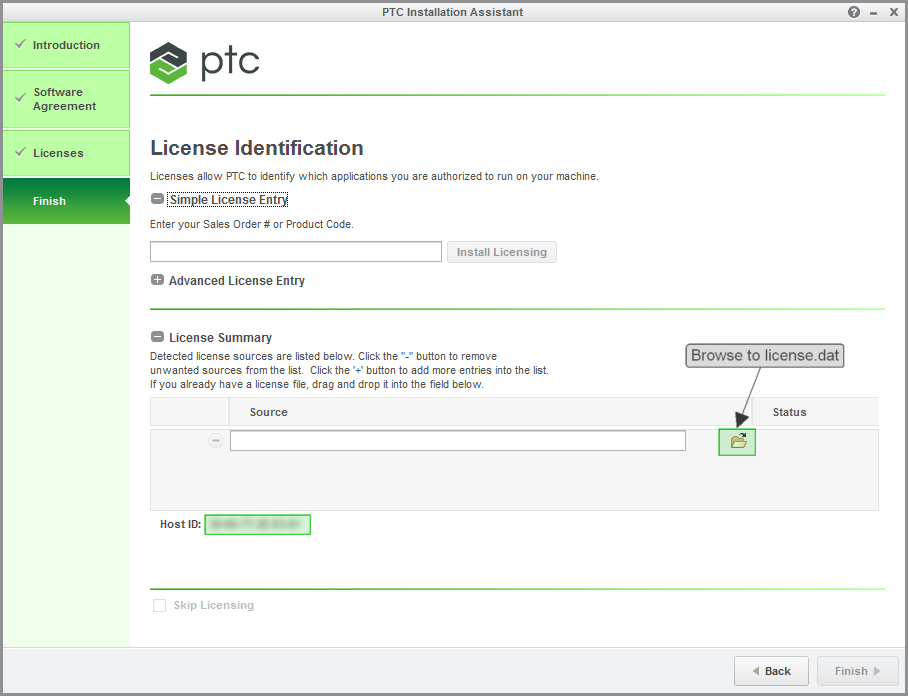Viewport: 908px width, 696px height.
Task: Select the Licenses step
Action: click(x=66, y=153)
